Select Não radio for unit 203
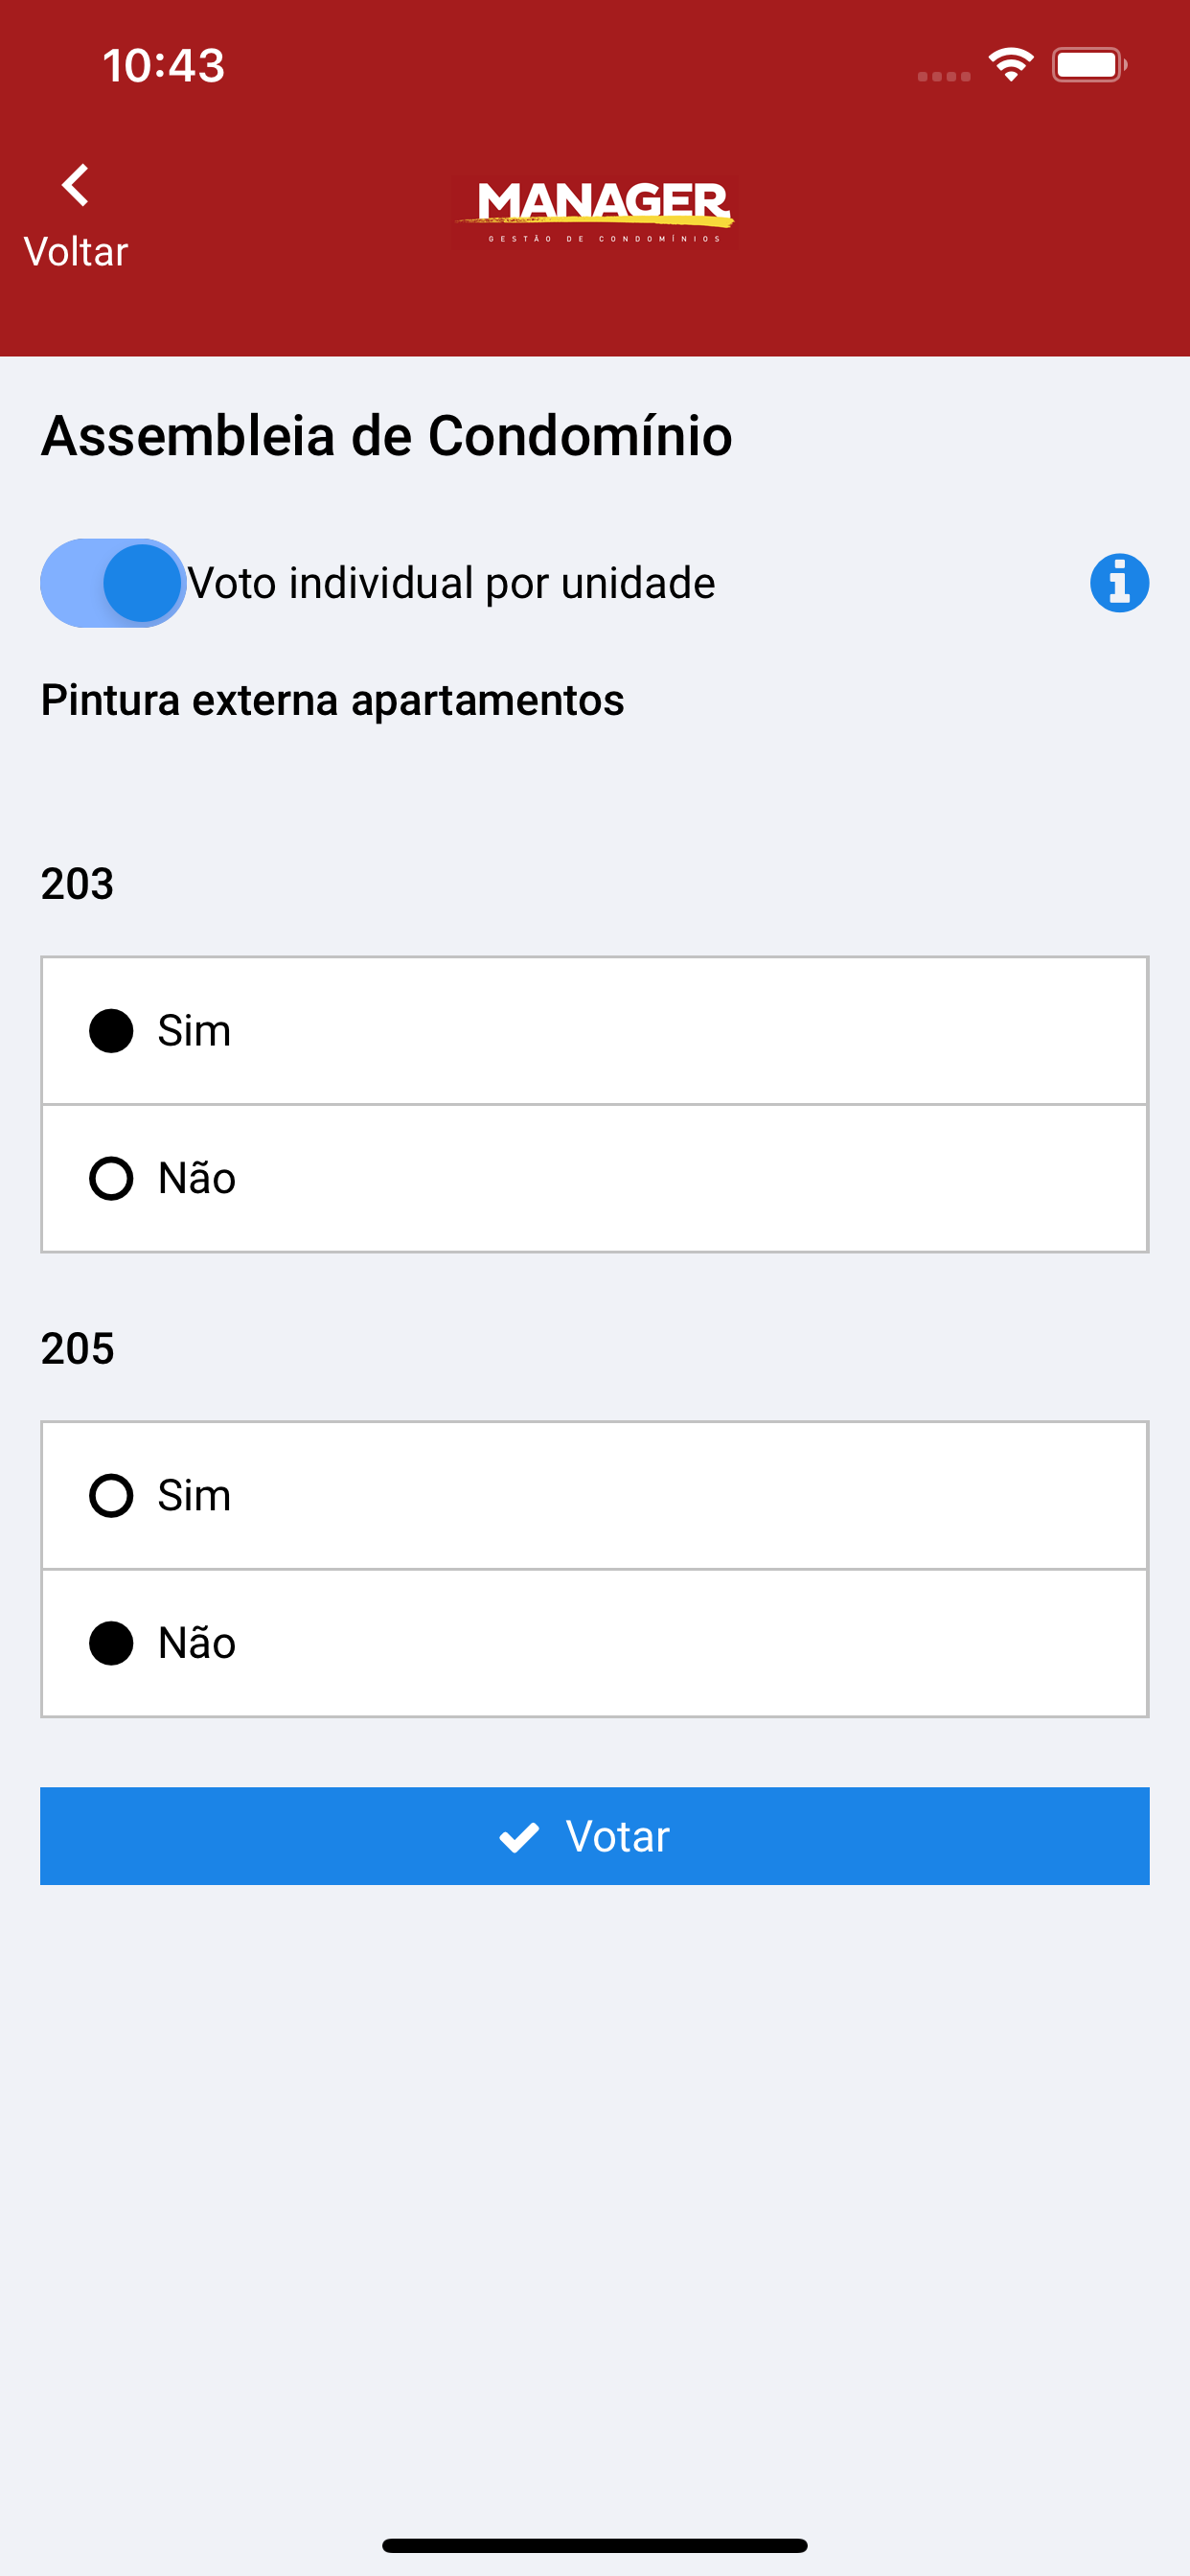This screenshot has width=1190, height=2576. (111, 1179)
